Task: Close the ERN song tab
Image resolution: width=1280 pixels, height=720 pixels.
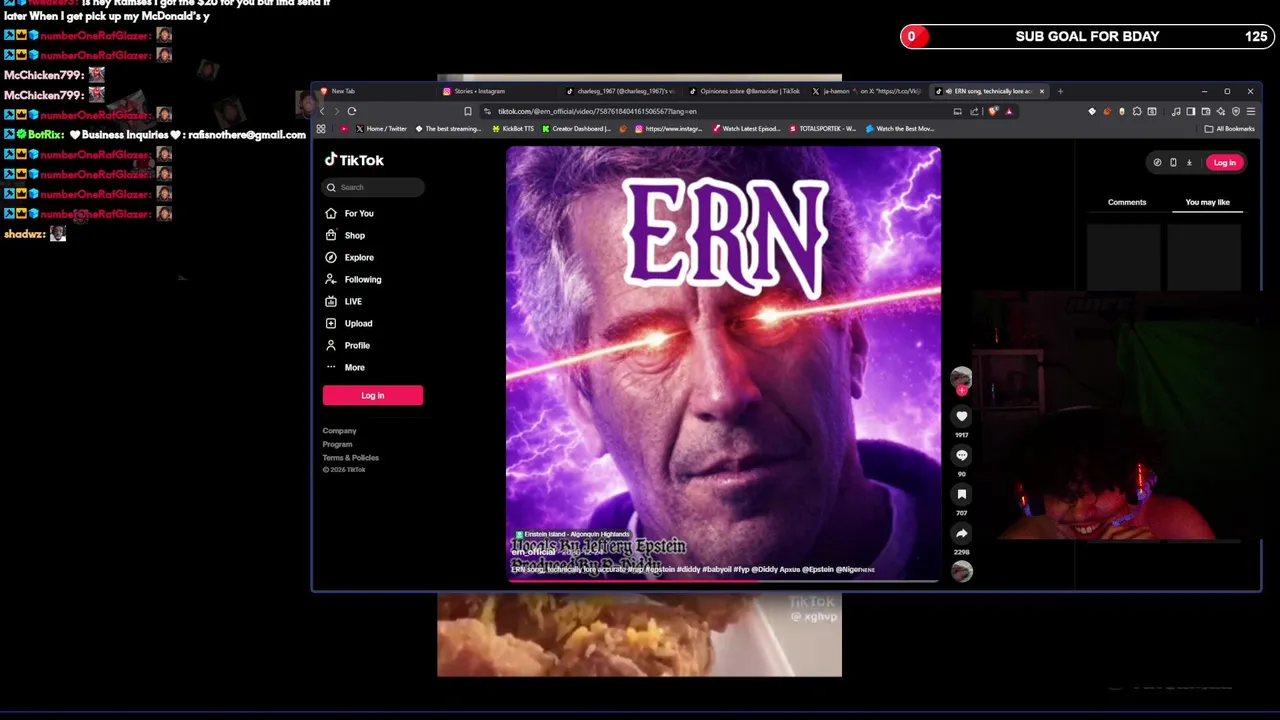Action: [x=1041, y=91]
